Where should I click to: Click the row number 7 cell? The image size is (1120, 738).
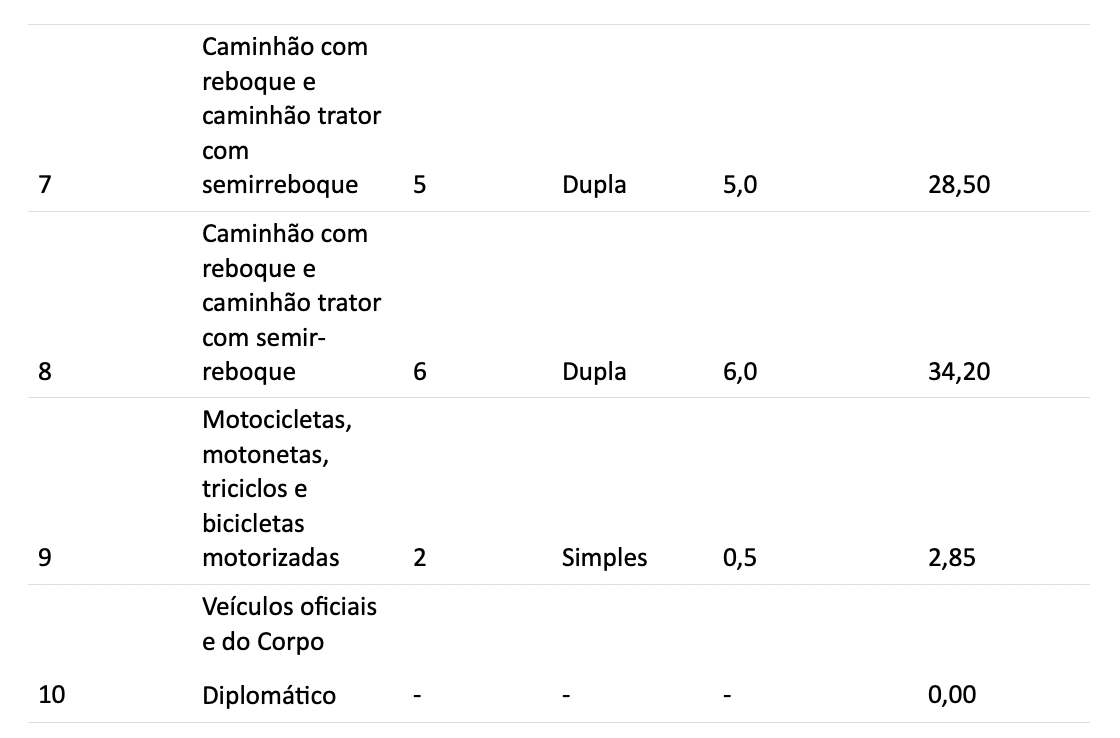(45, 184)
